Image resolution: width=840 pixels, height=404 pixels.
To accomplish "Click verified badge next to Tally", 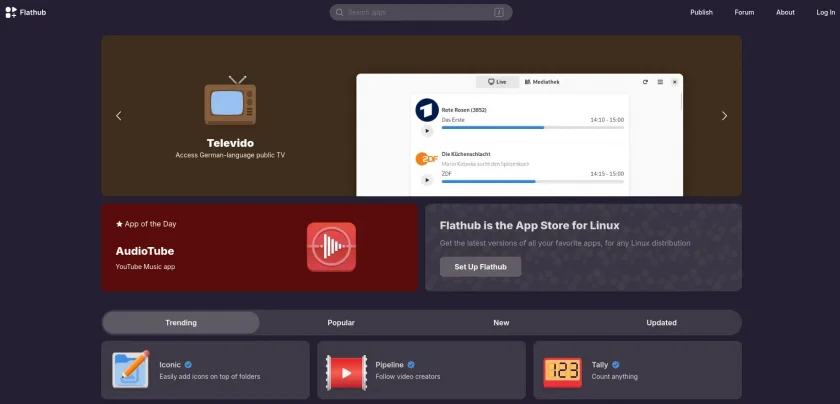I will (x=616, y=365).
